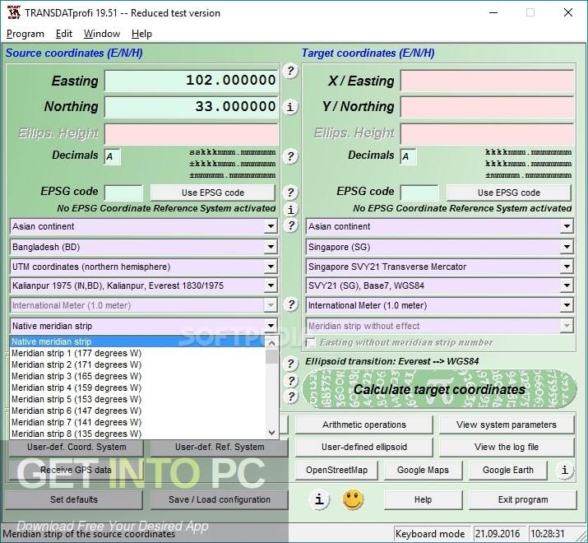Collapse the Native meridian strip combo box

(270, 326)
